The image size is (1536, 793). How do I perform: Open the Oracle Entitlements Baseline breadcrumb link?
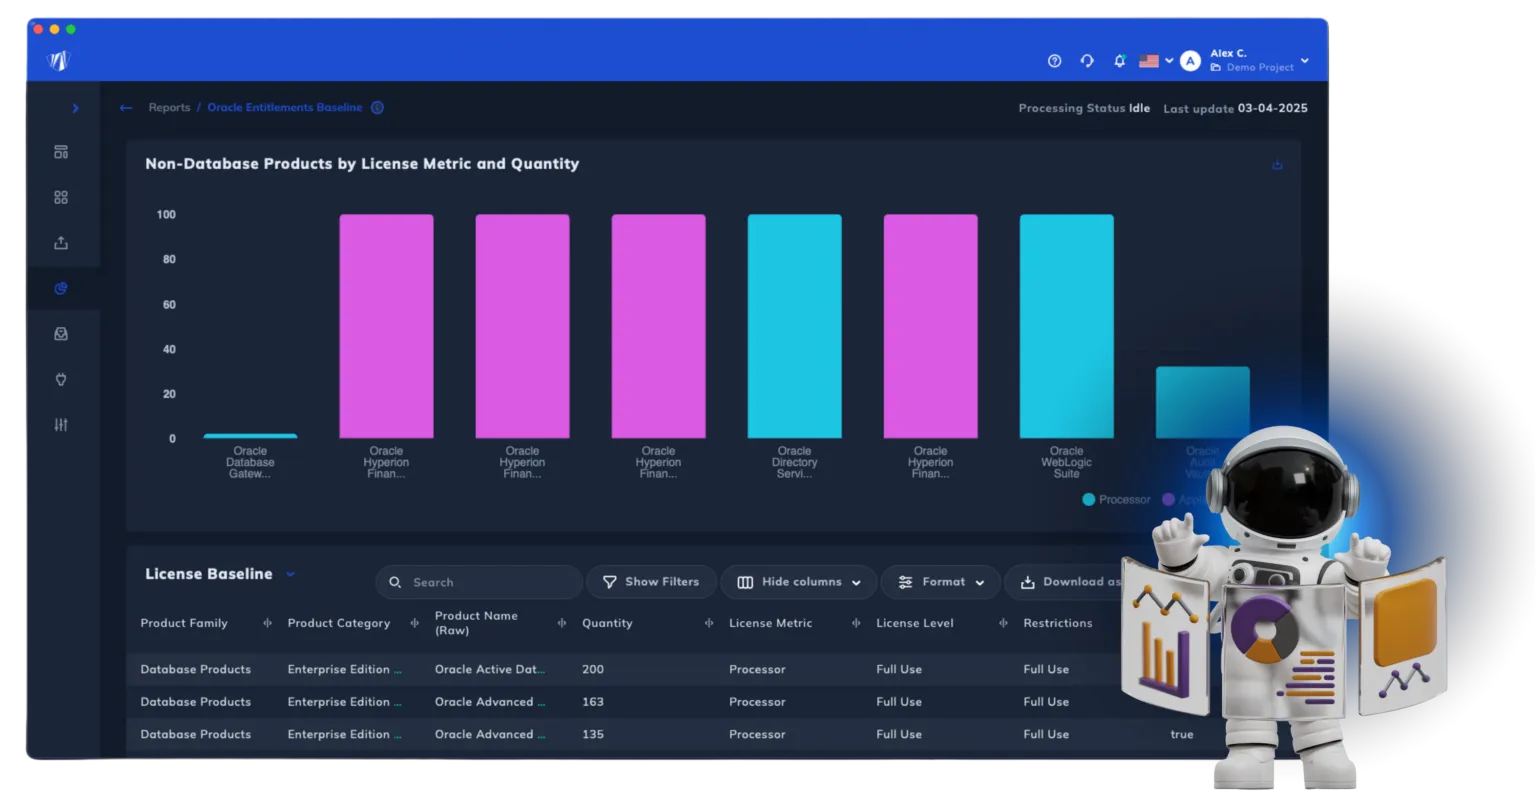pos(284,107)
